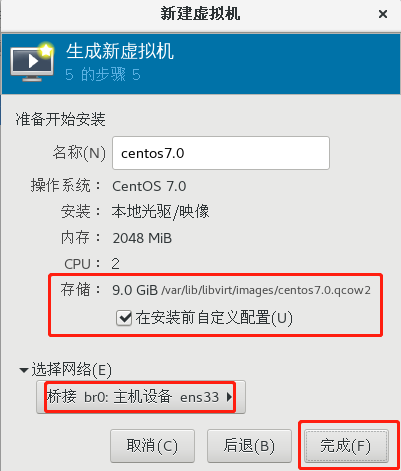Click the CentOS 7.0 operating system value
Image resolution: width=401 pixels, height=471 pixels.
[149, 186]
